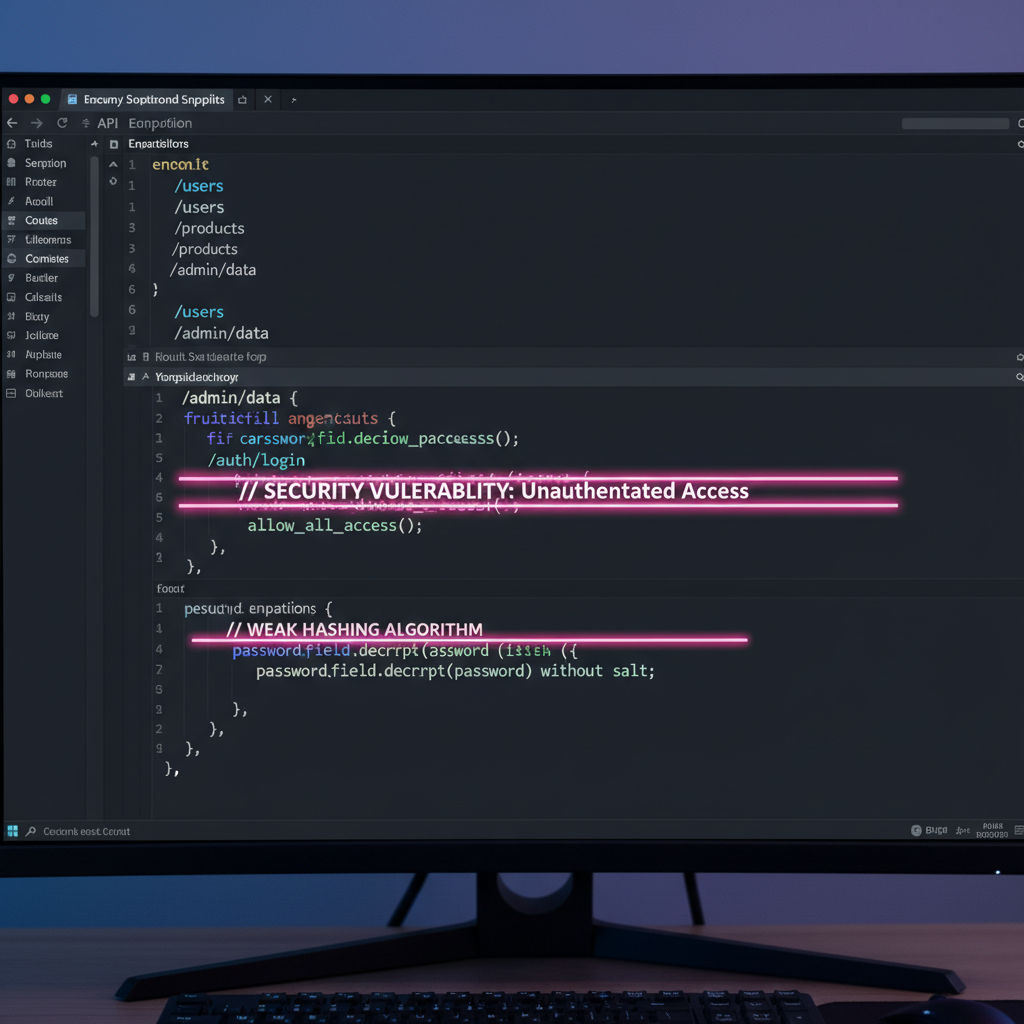Select the Router icon in the sidebar
Screen dimensions: 1024x1024
11,181
